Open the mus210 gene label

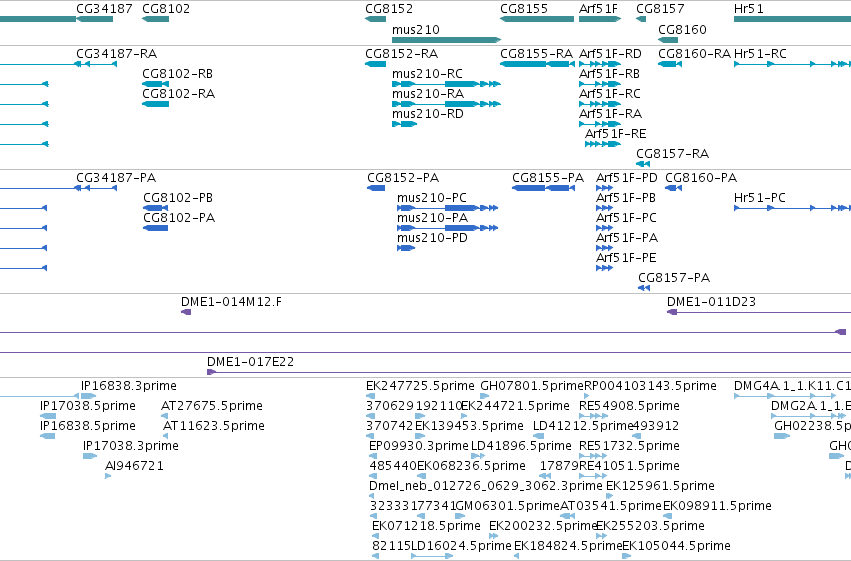click(416, 29)
